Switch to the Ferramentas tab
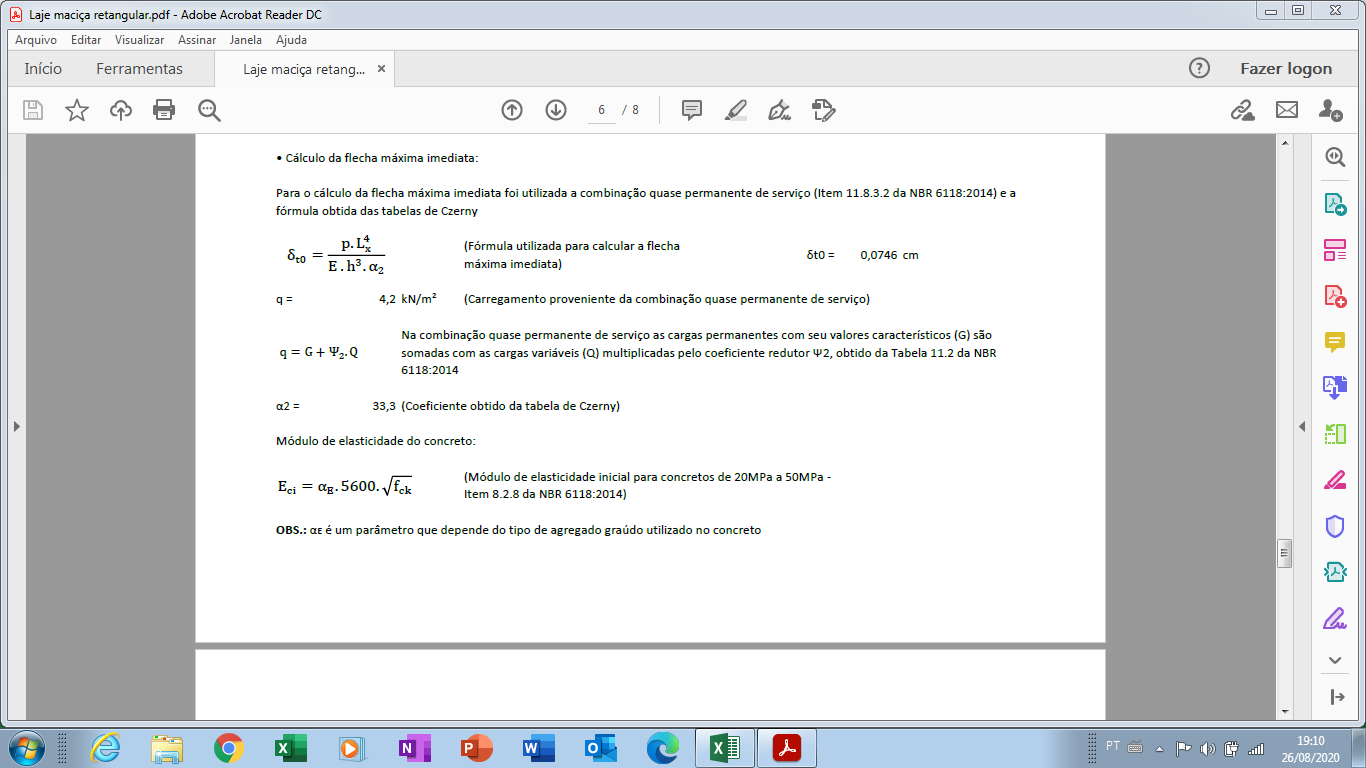This screenshot has height=768, width=1366. (139, 69)
